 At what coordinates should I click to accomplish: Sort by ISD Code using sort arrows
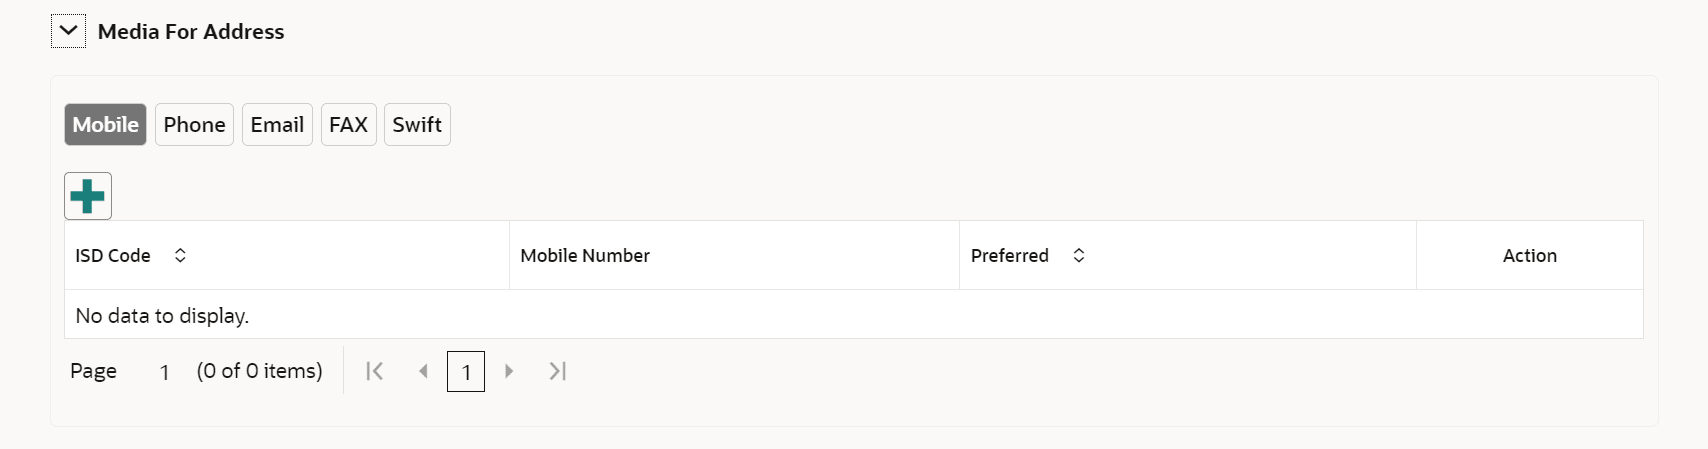pos(180,256)
